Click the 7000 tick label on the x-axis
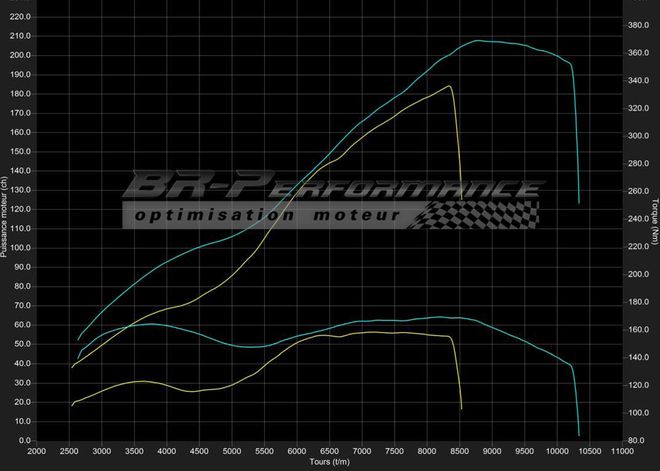This screenshot has width=660, height=471. pyautogui.click(x=362, y=452)
